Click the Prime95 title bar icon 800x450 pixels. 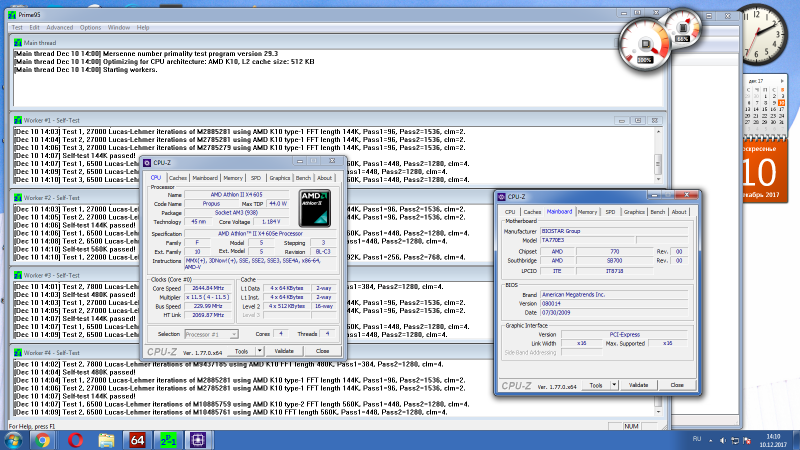[12, 15]
